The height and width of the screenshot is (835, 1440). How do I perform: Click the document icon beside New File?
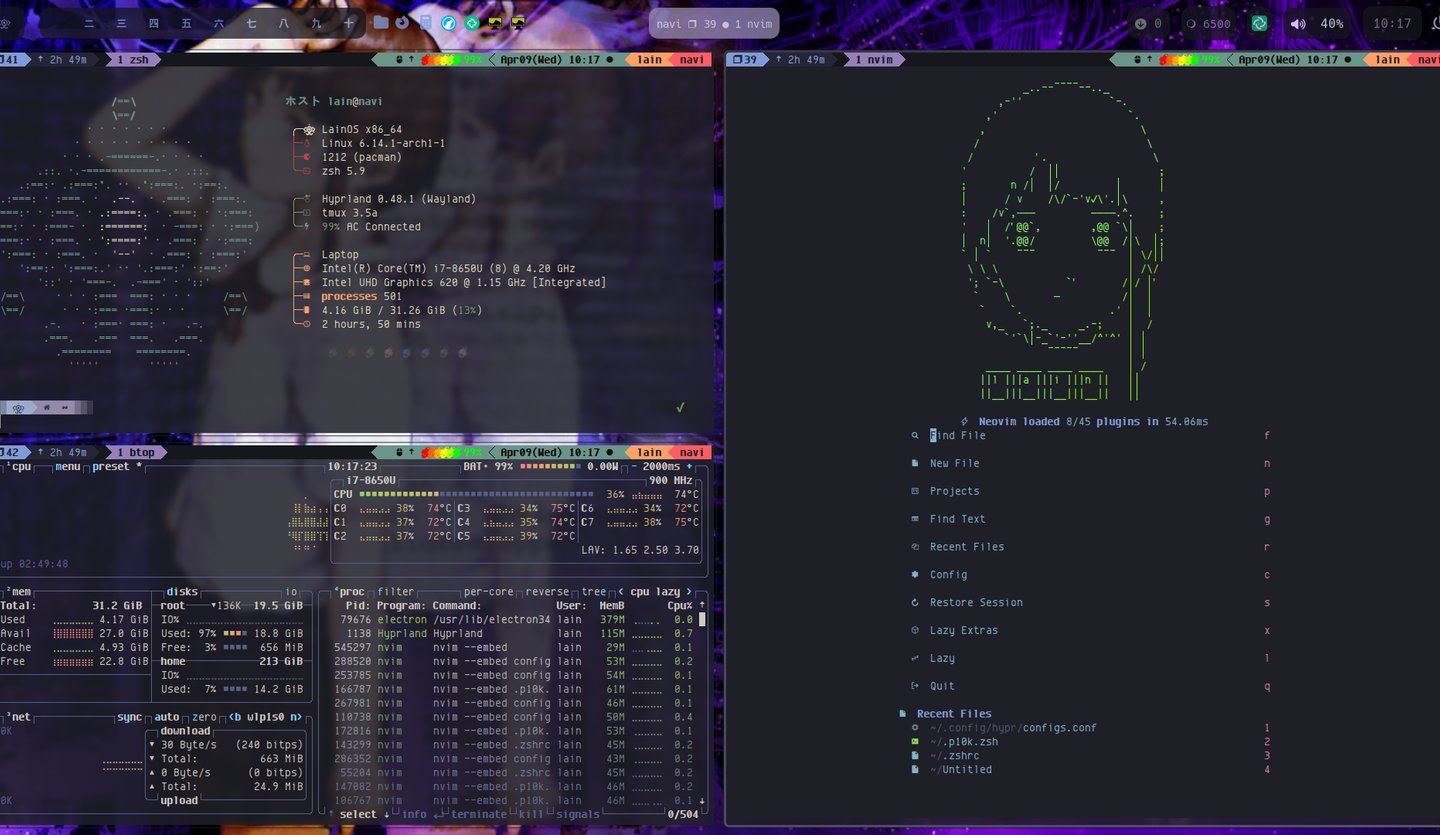(x=915, y=464)
